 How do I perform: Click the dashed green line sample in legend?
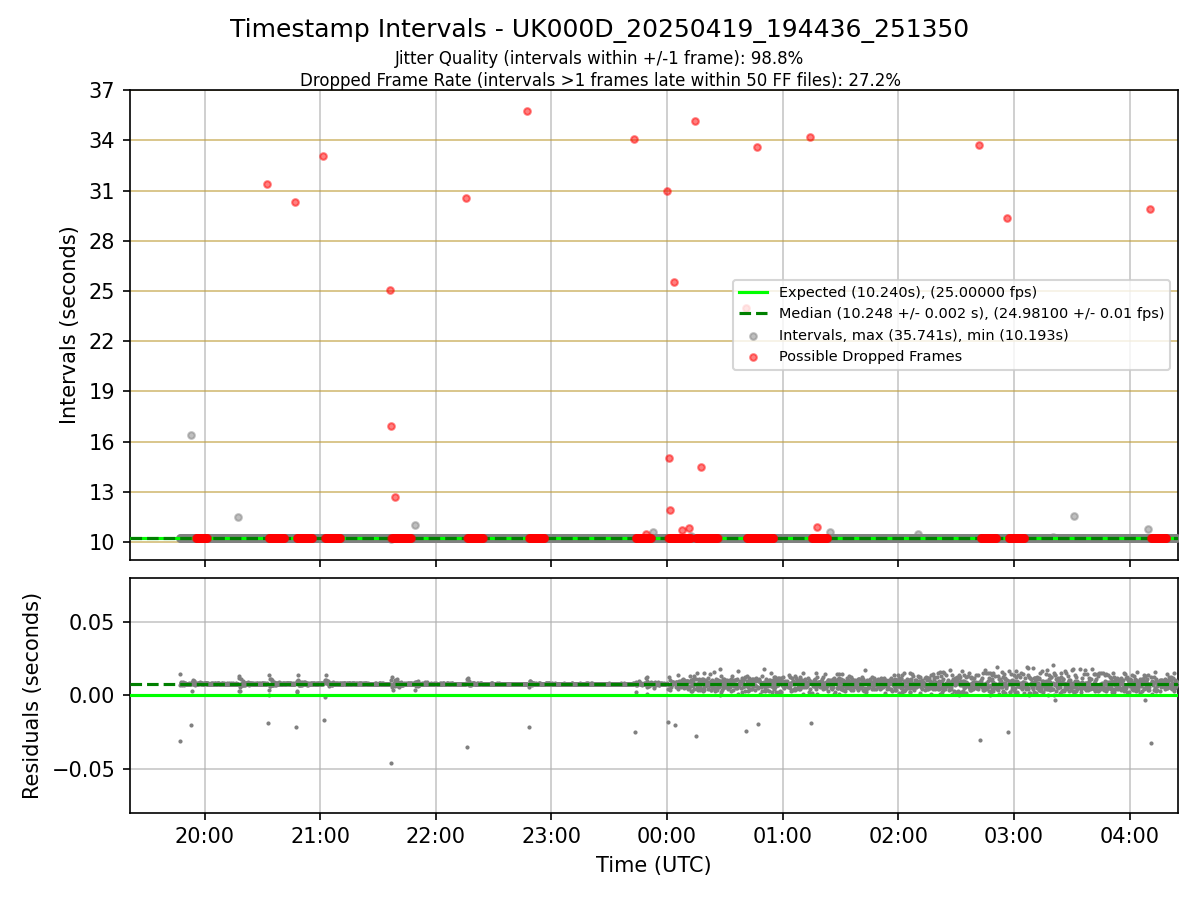[754, 314]
